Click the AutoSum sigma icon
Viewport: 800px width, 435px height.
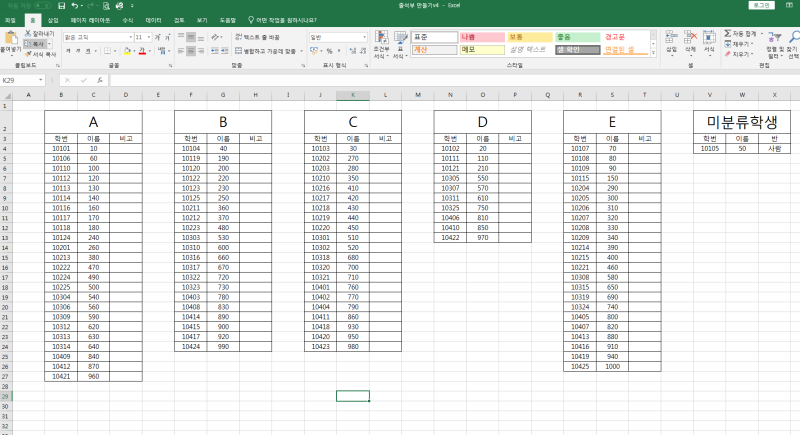(728, 33)
